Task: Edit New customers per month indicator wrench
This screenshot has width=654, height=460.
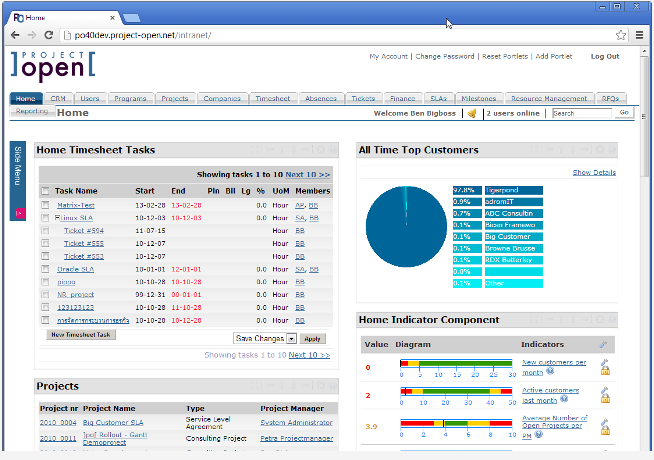Action: click(604, 362)
